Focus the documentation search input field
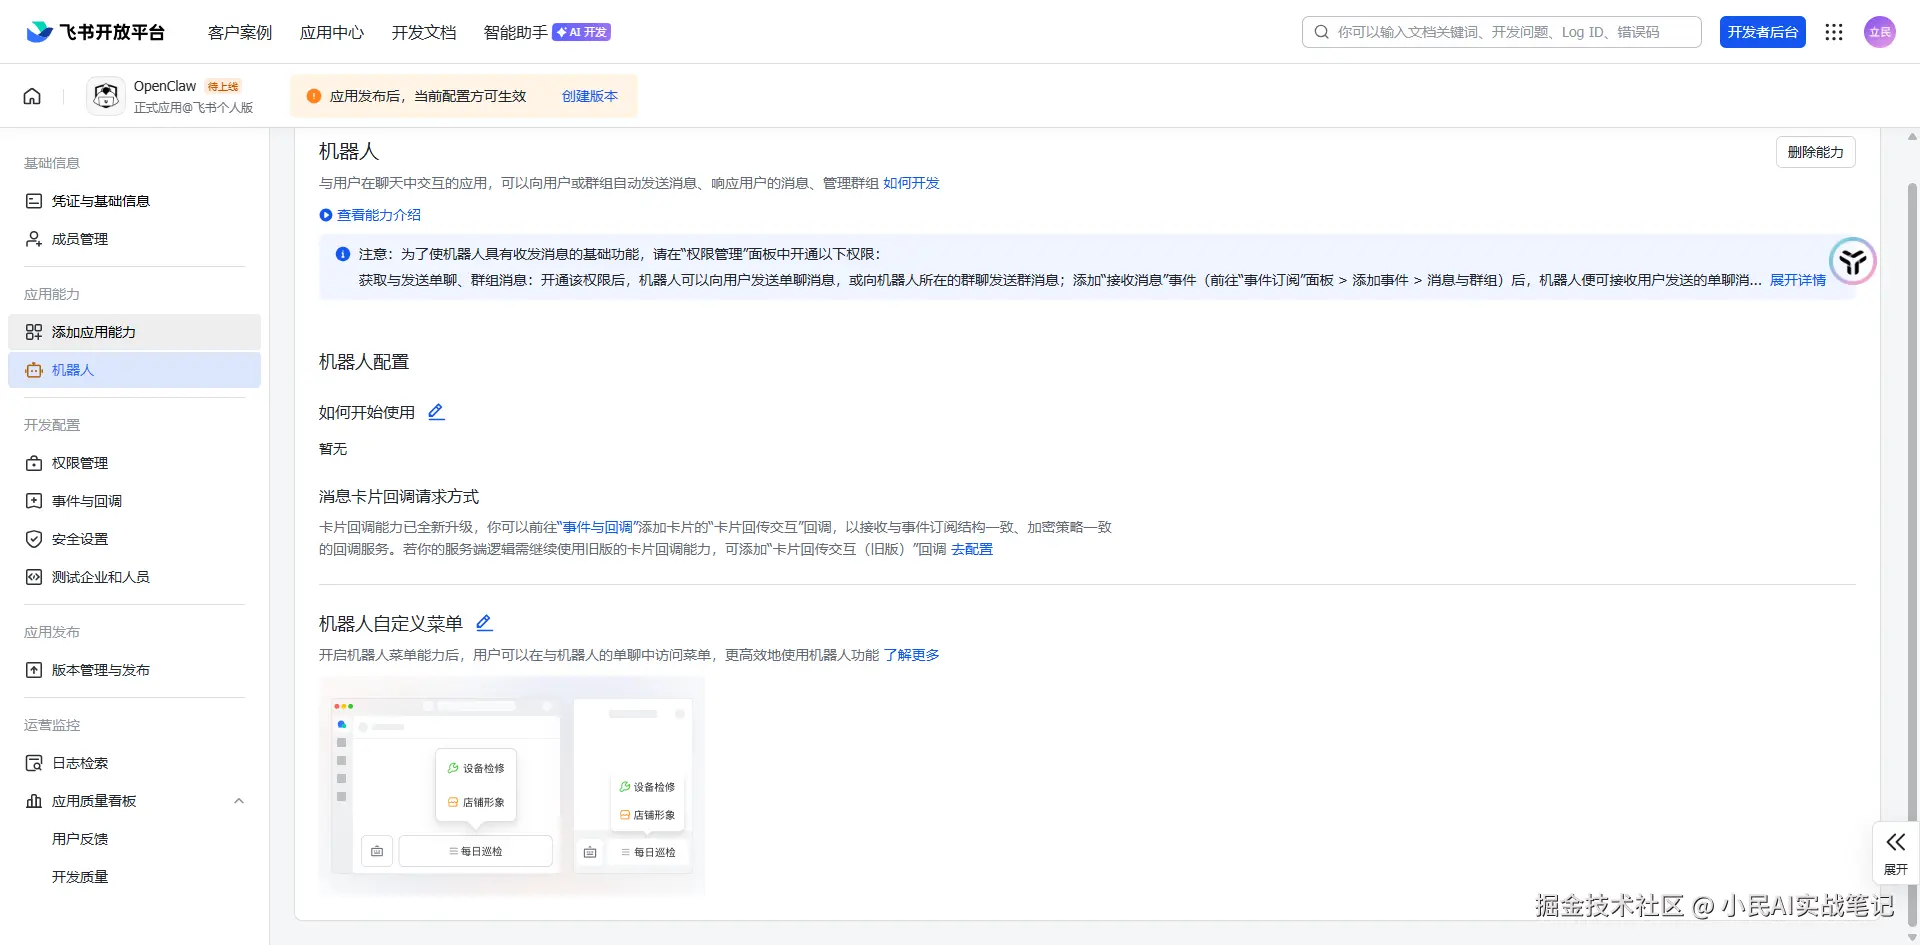Viewport: 1920px width, 945px height. coord(1502,32)
